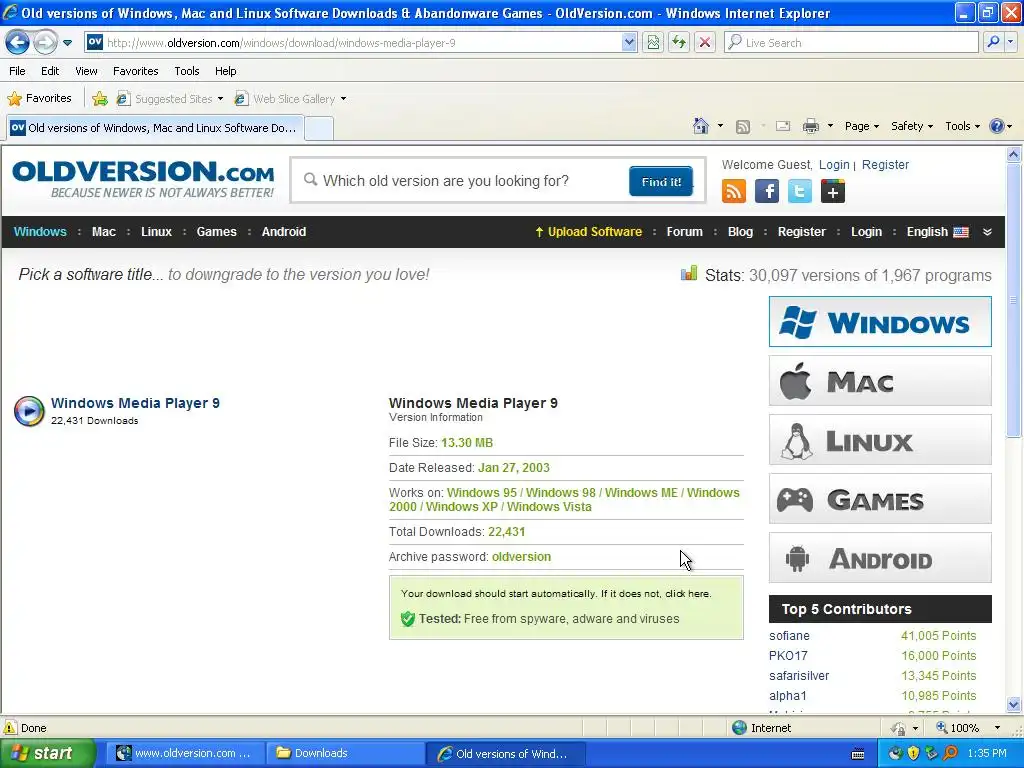Select the OldVersion page tab
Screen dimensions: 1024x768
(x=155, y=128)
